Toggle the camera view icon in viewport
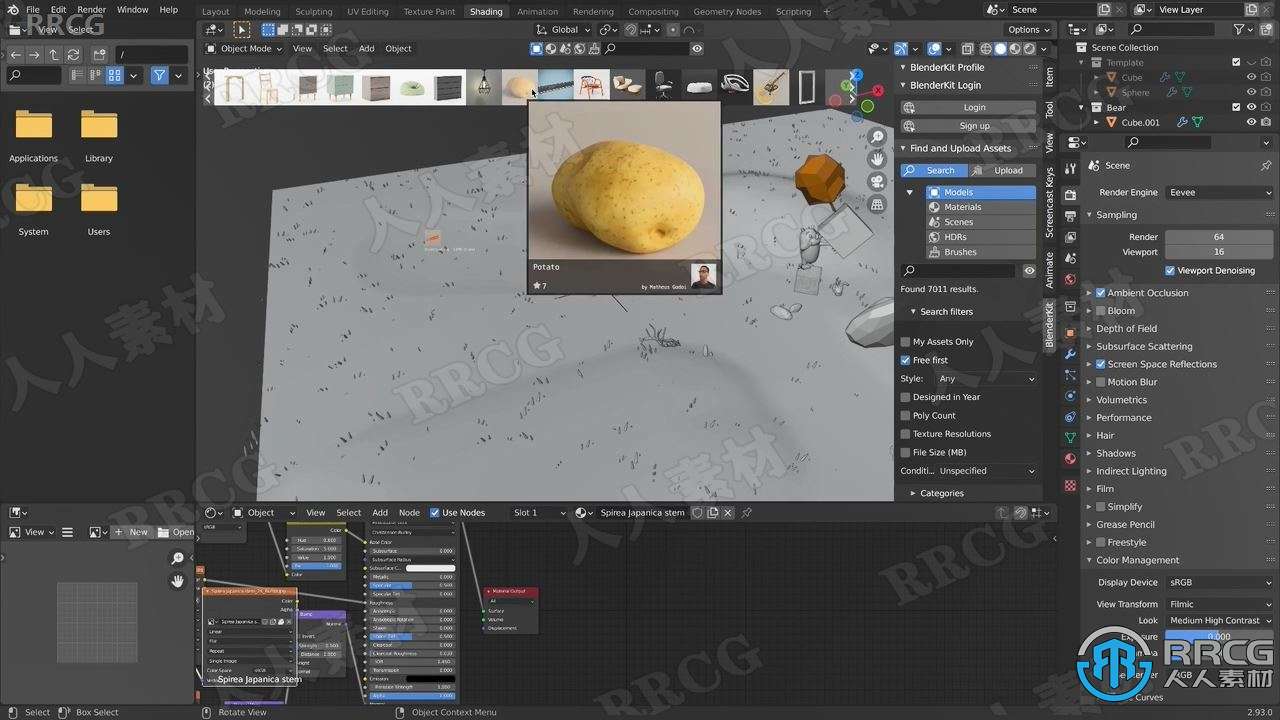Image resolution: width=1280 pixels, height=720 pixels. (877, 182)
